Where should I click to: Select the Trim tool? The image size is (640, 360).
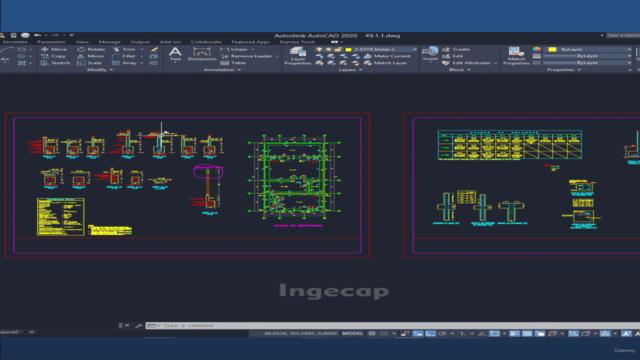pos(124,49)
